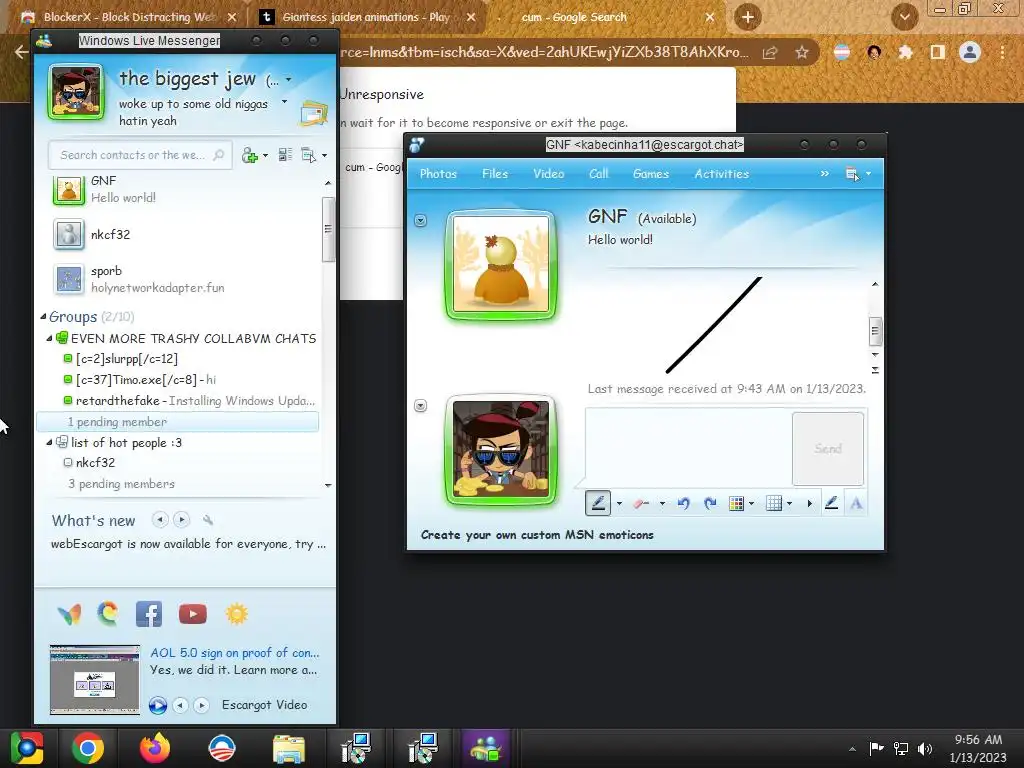Open personal message dropdown arrow

tap(284, 102)
